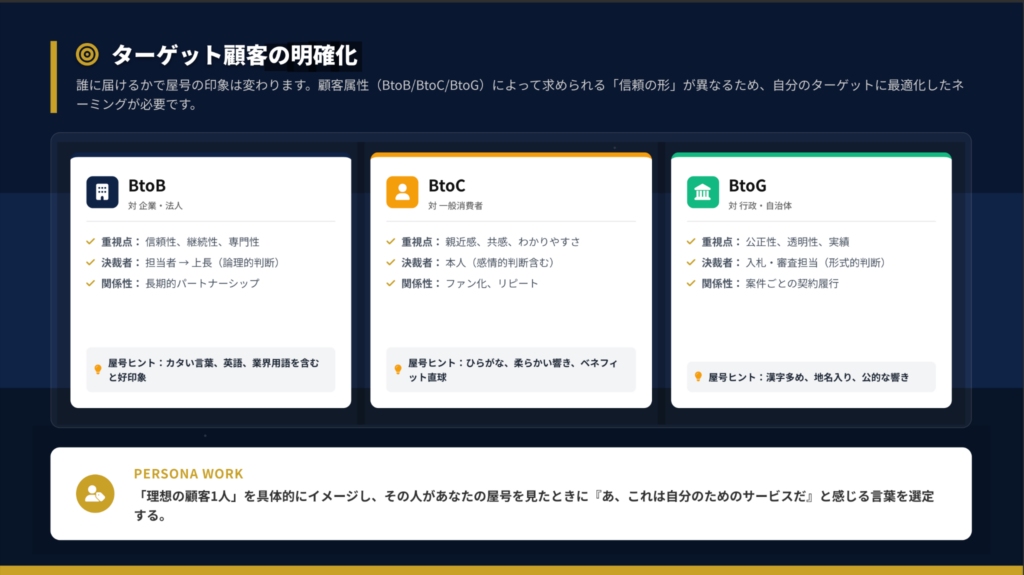This screenshot has width=1024, height=575.
Task: Click the BtoG 屋号ヒント hint box
Action: (811, 377)
